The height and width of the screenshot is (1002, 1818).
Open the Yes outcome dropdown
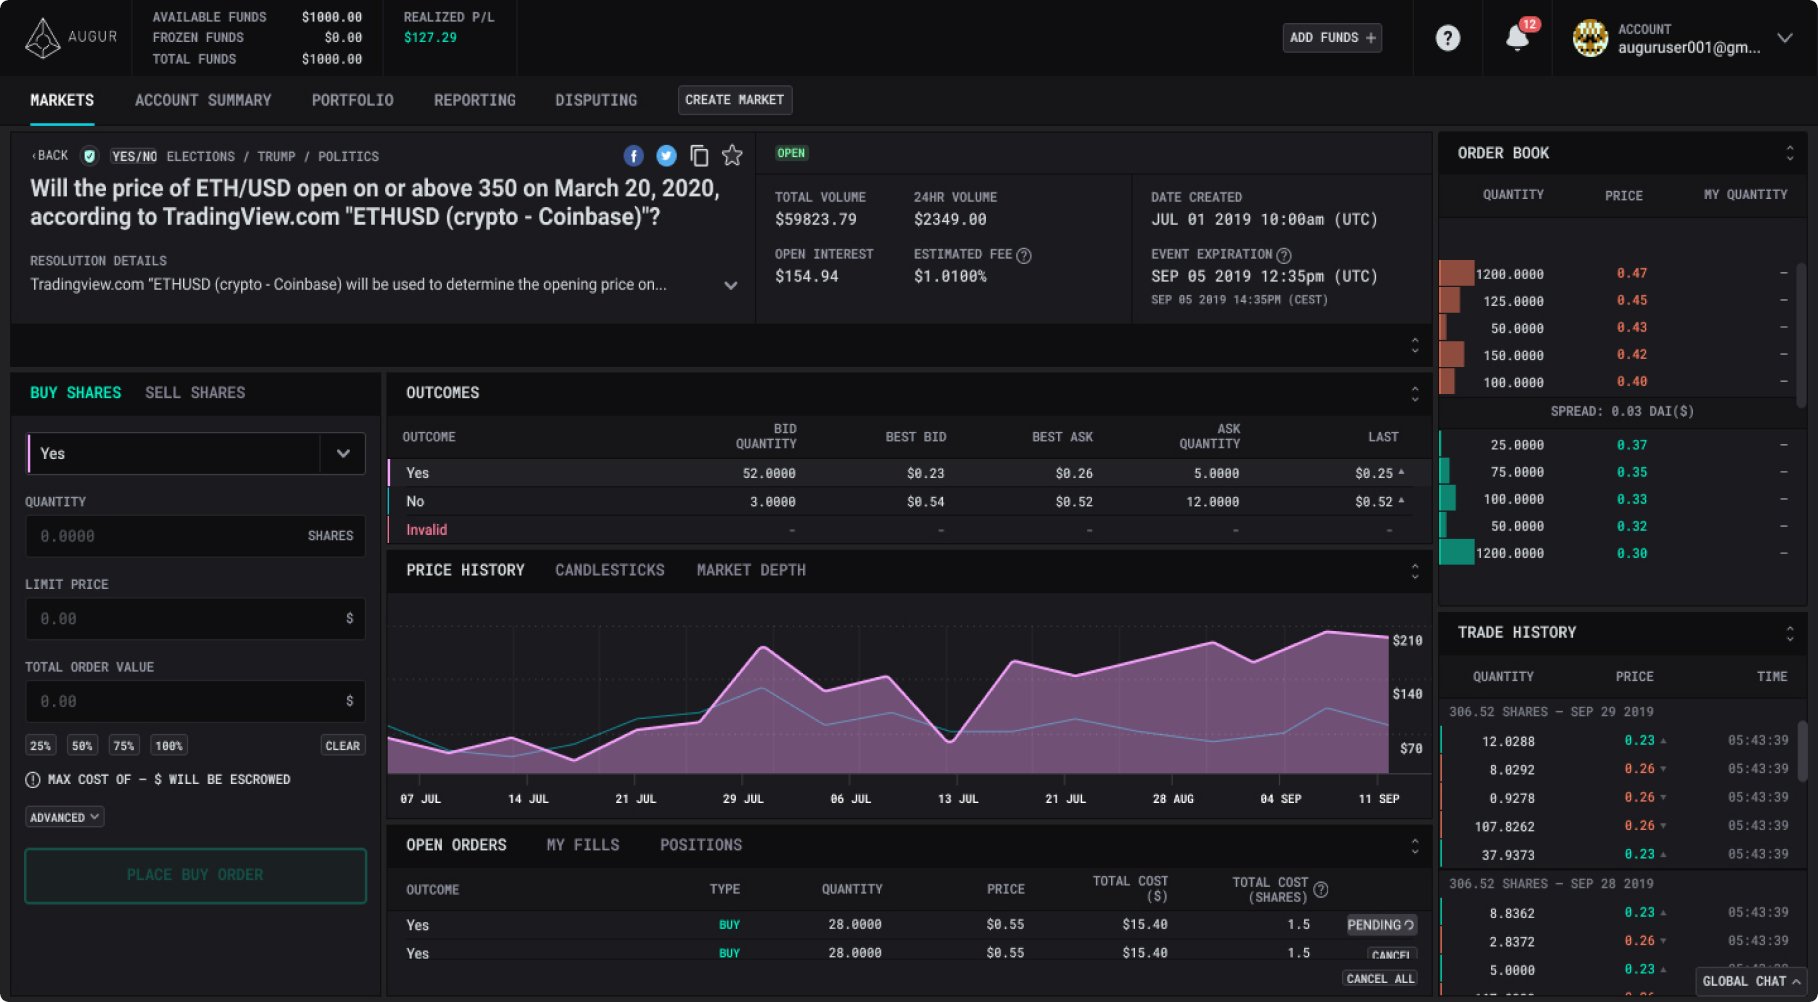pos(342,453)
